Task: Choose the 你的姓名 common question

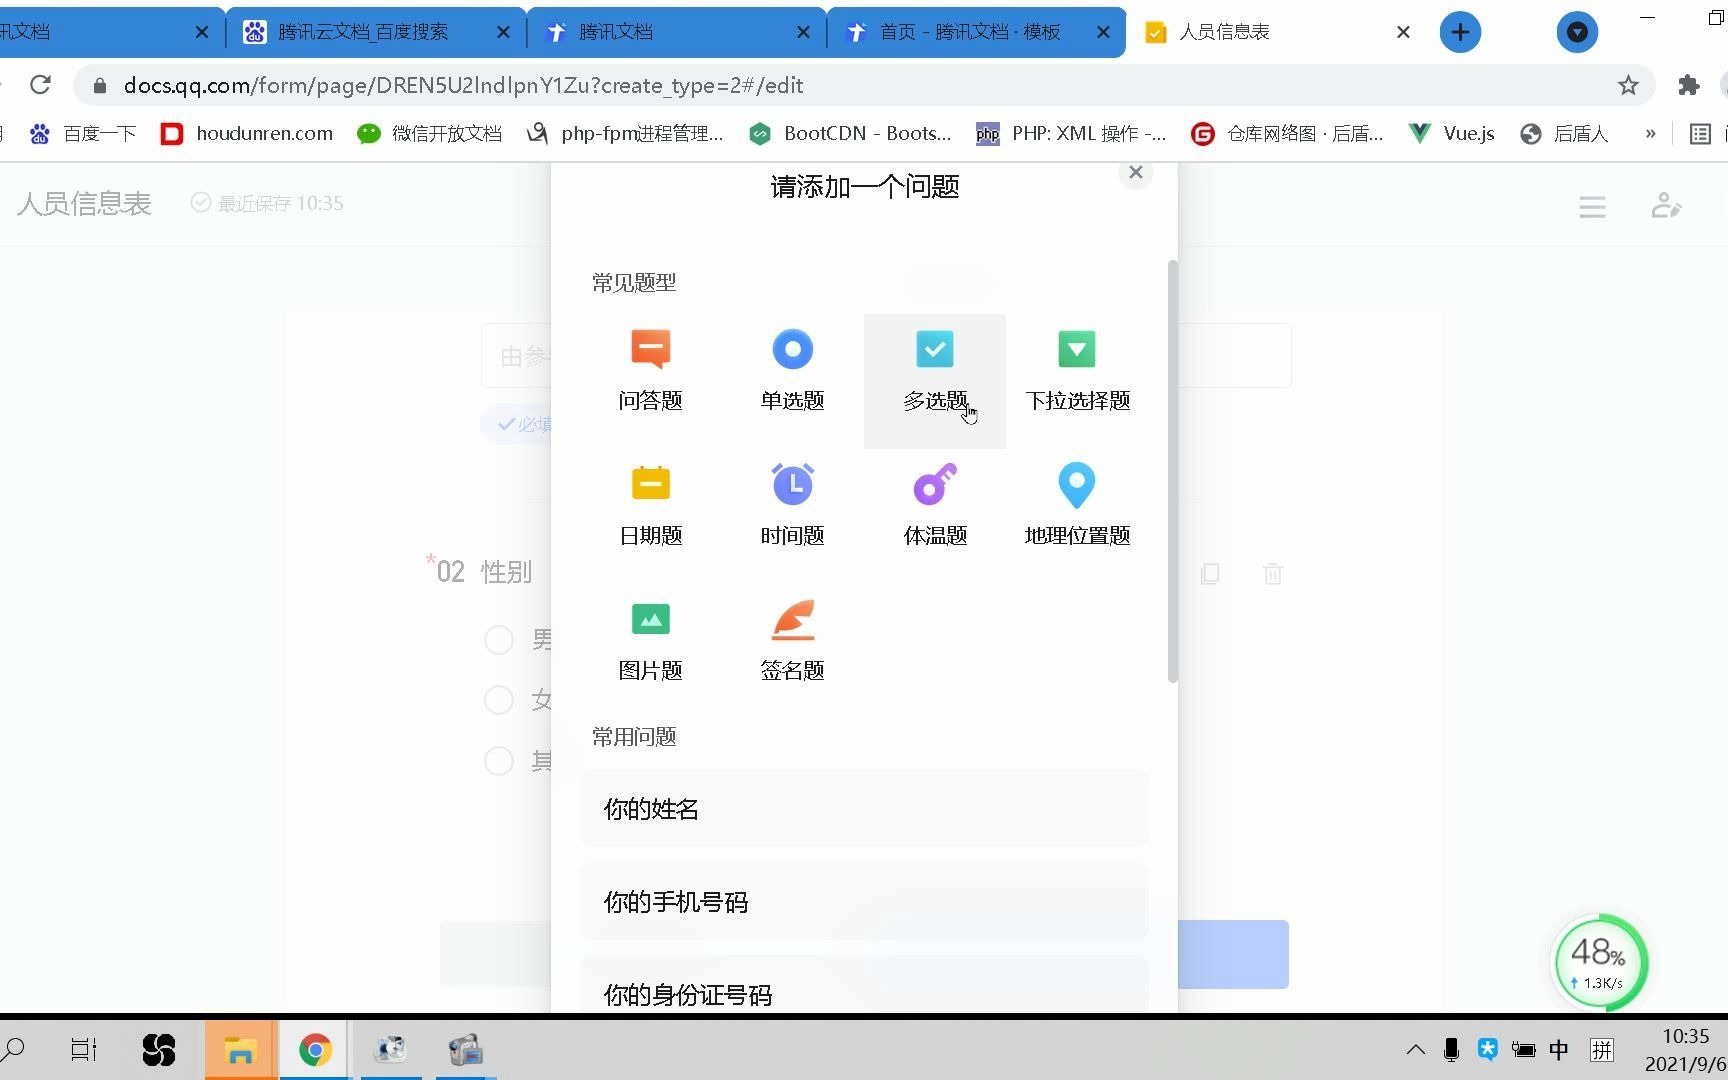Action: point(864,809)
